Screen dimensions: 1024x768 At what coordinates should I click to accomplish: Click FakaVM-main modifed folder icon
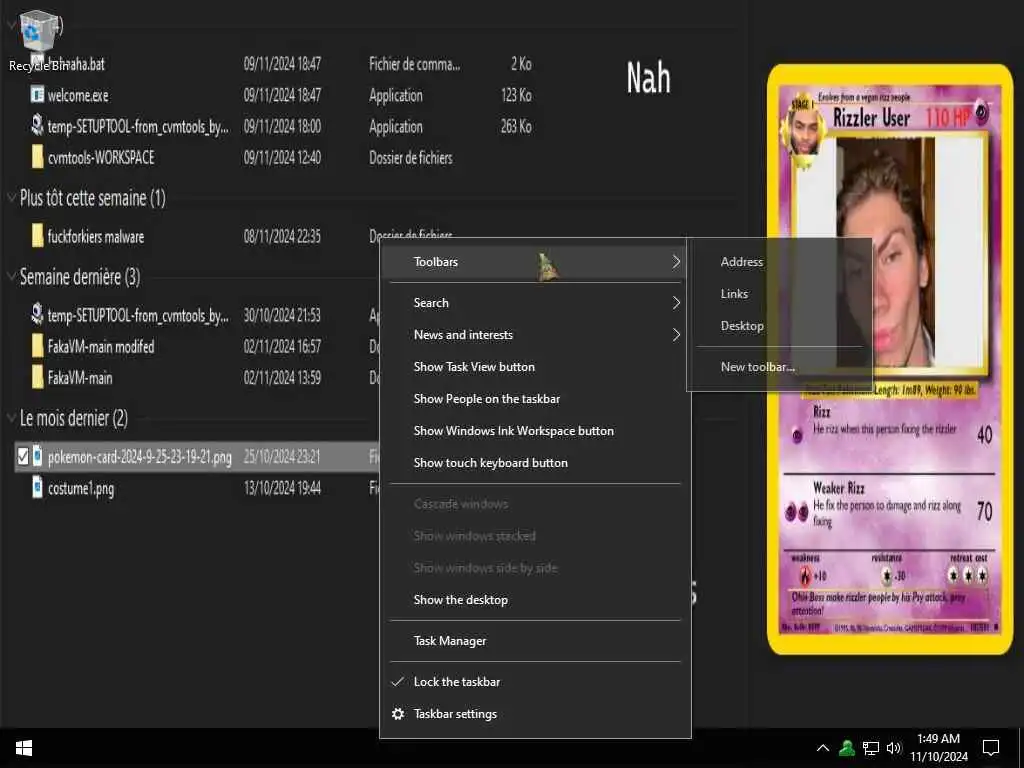[38, 345]
